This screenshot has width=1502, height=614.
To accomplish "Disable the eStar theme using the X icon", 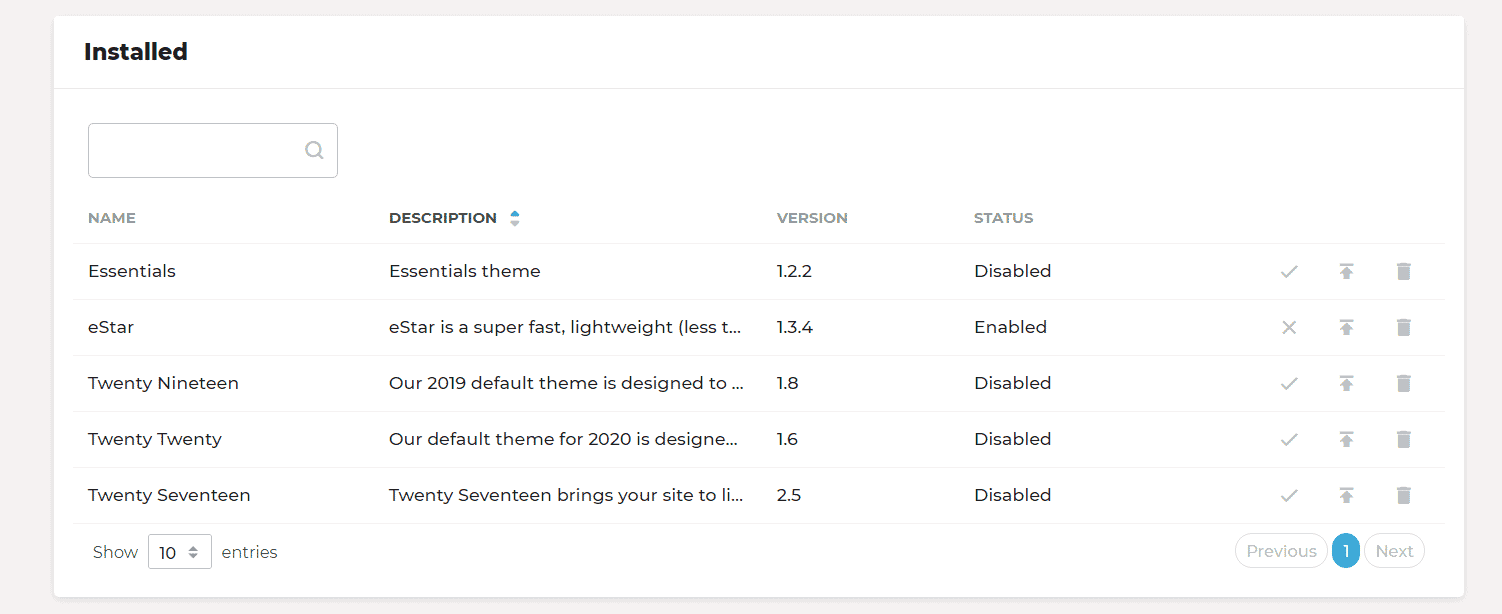I will [1289, 327].
